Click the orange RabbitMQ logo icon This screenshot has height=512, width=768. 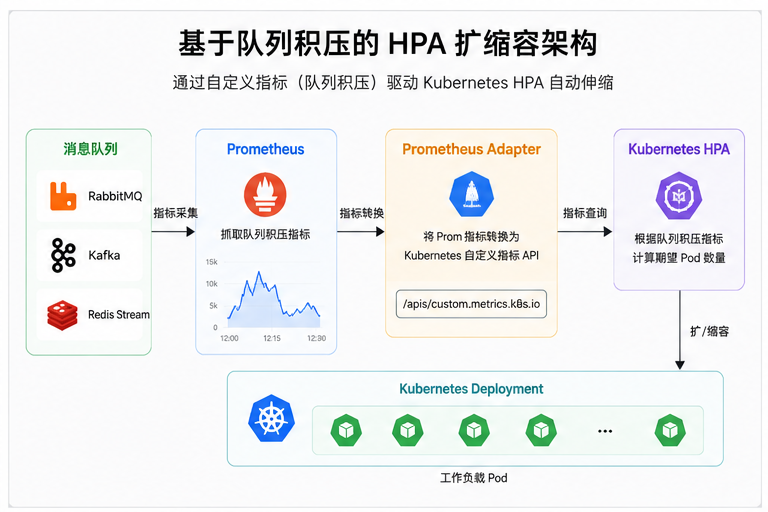point(63,196)
